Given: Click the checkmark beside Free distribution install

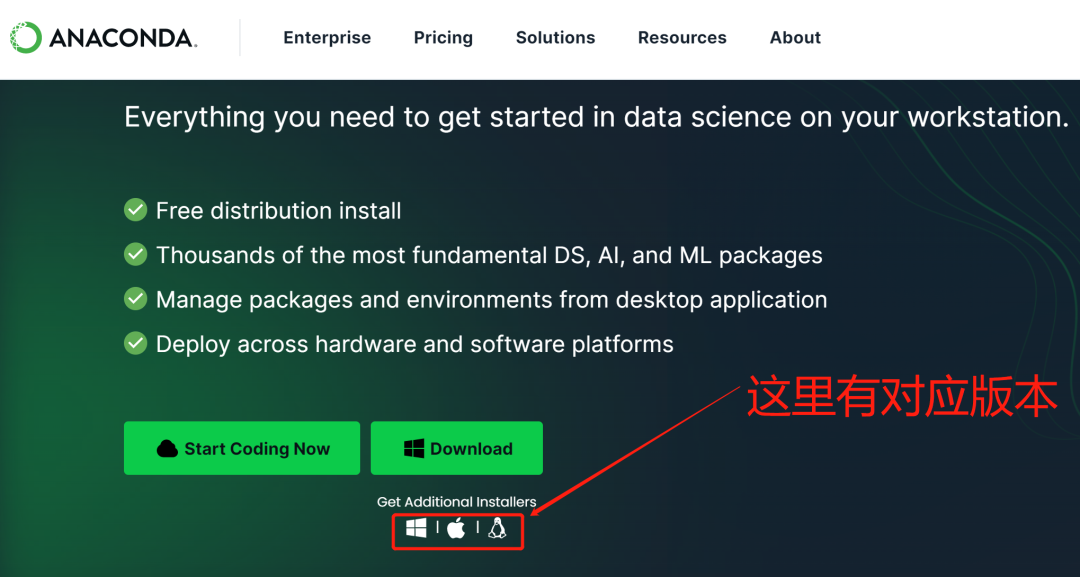Looking at the screenshot, I should (136, 210).
